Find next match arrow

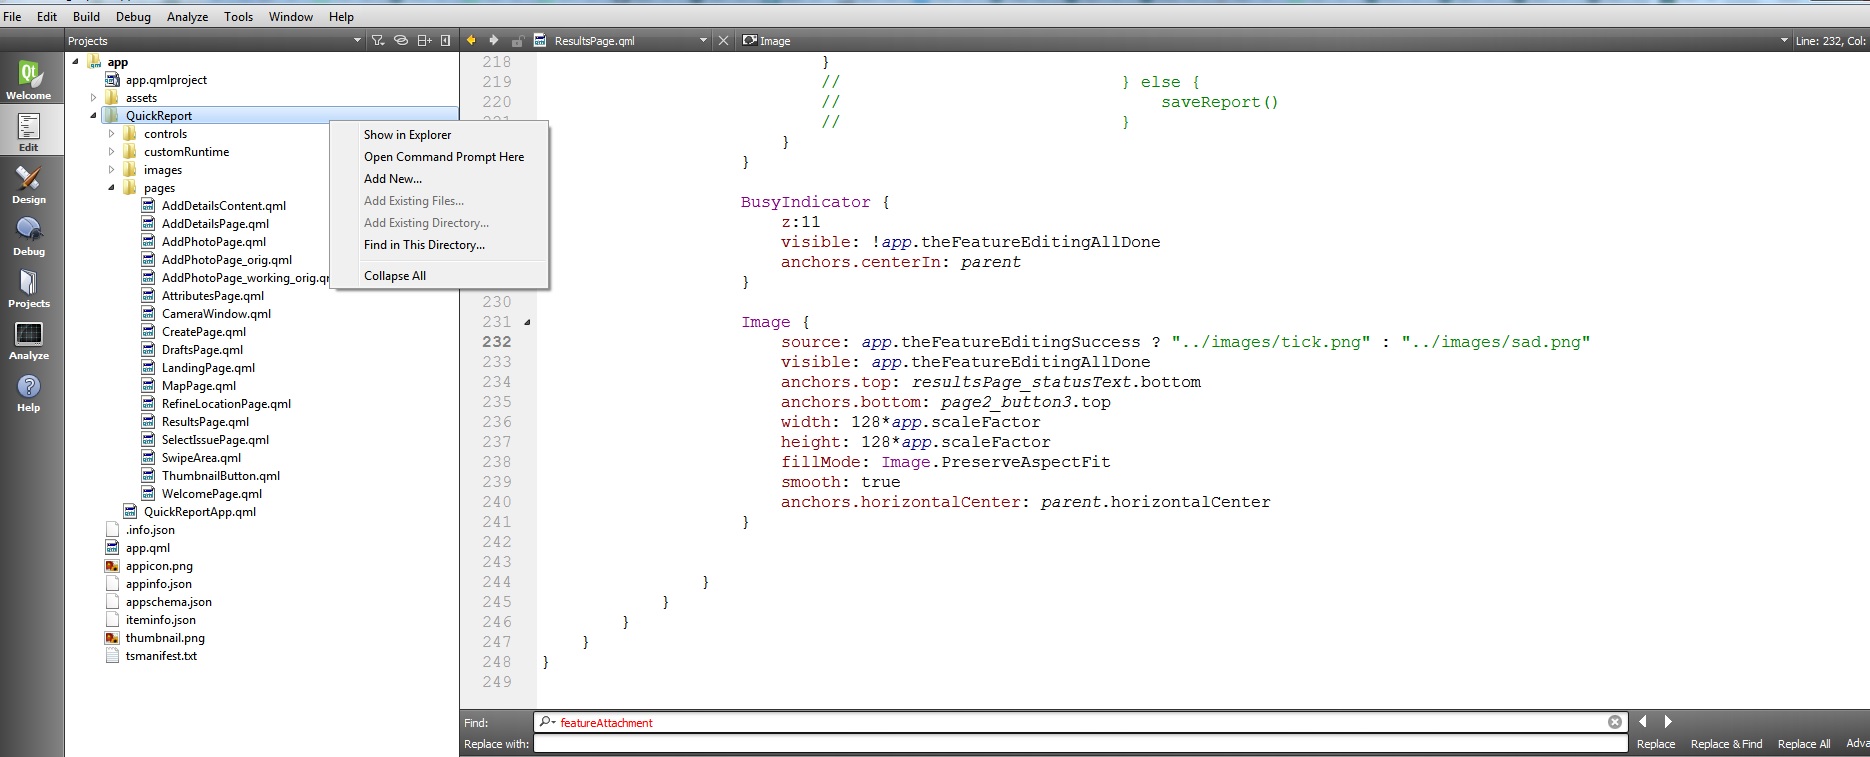pos(1668,721)
